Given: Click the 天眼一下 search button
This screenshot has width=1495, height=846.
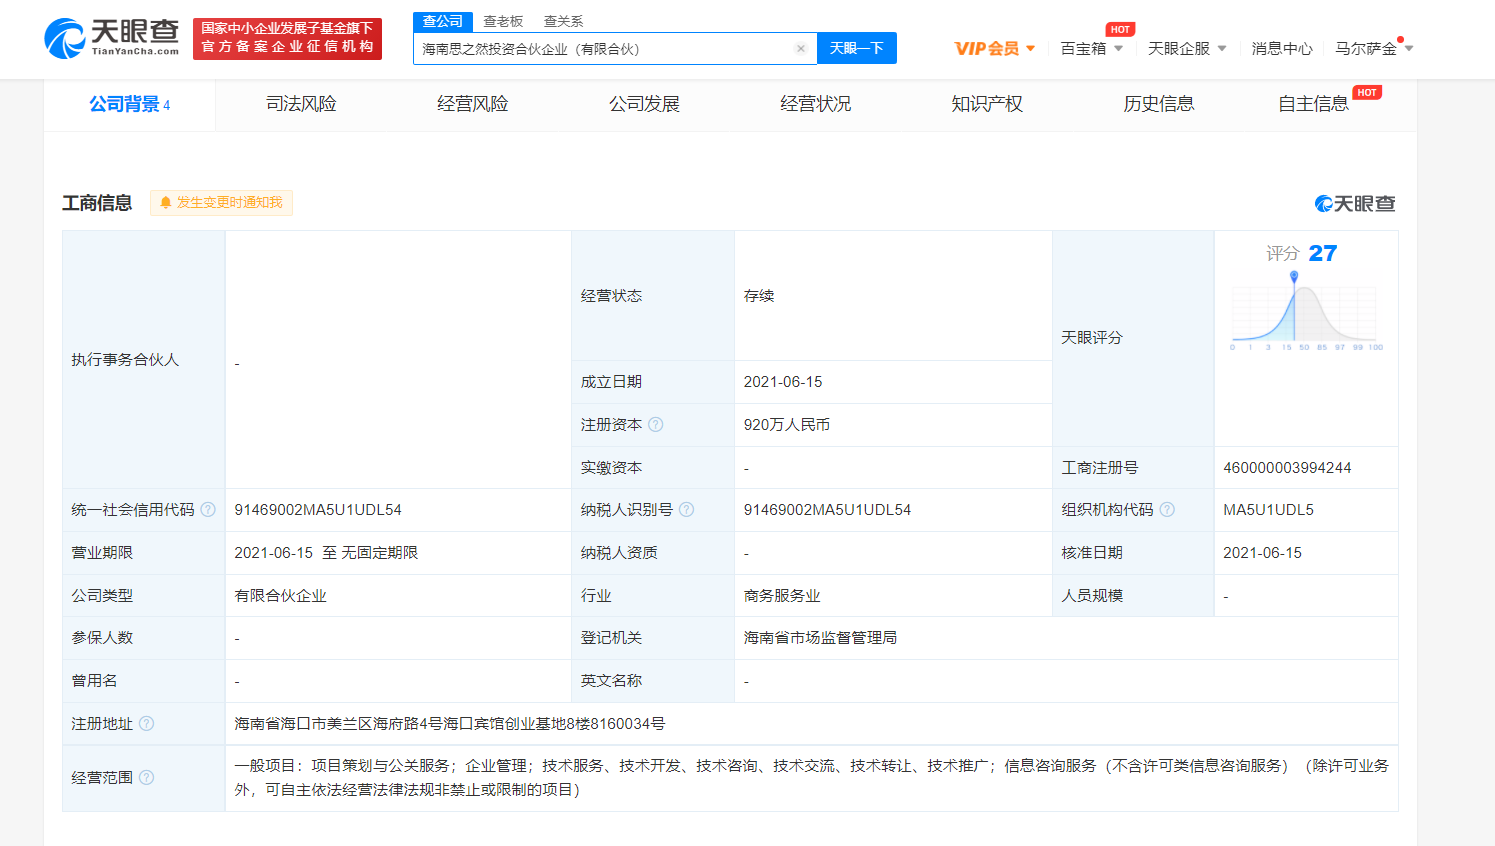Looking at the screenshot, I should coord(857,48).
